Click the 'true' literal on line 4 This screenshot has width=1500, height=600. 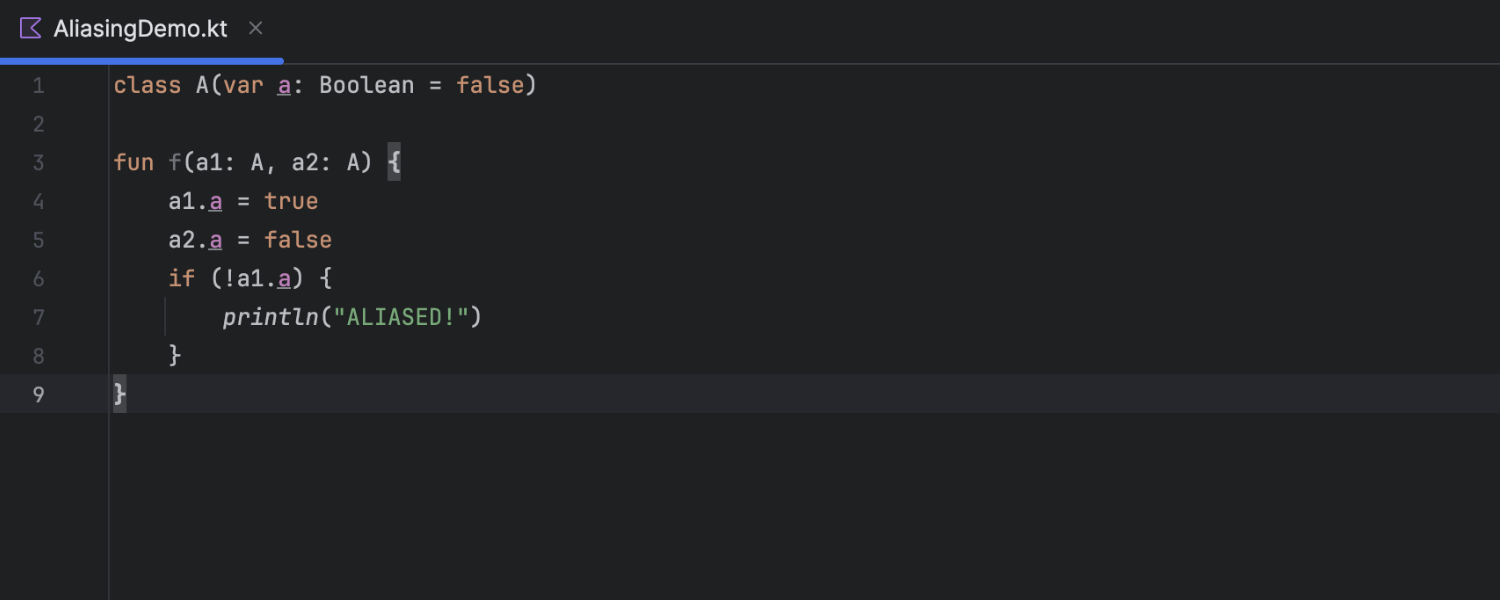(291, 202)
